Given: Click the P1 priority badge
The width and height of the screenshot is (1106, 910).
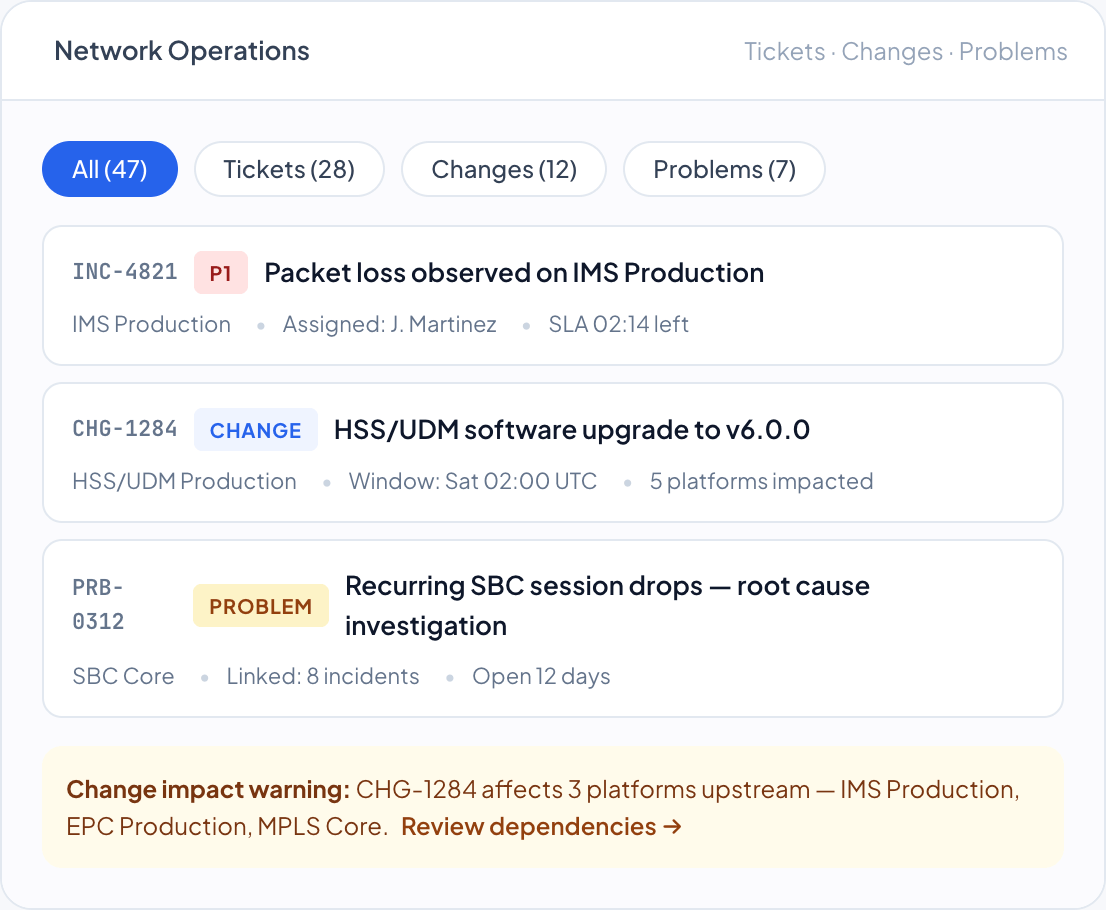Looking at the screenshot, I should point(221,273).
